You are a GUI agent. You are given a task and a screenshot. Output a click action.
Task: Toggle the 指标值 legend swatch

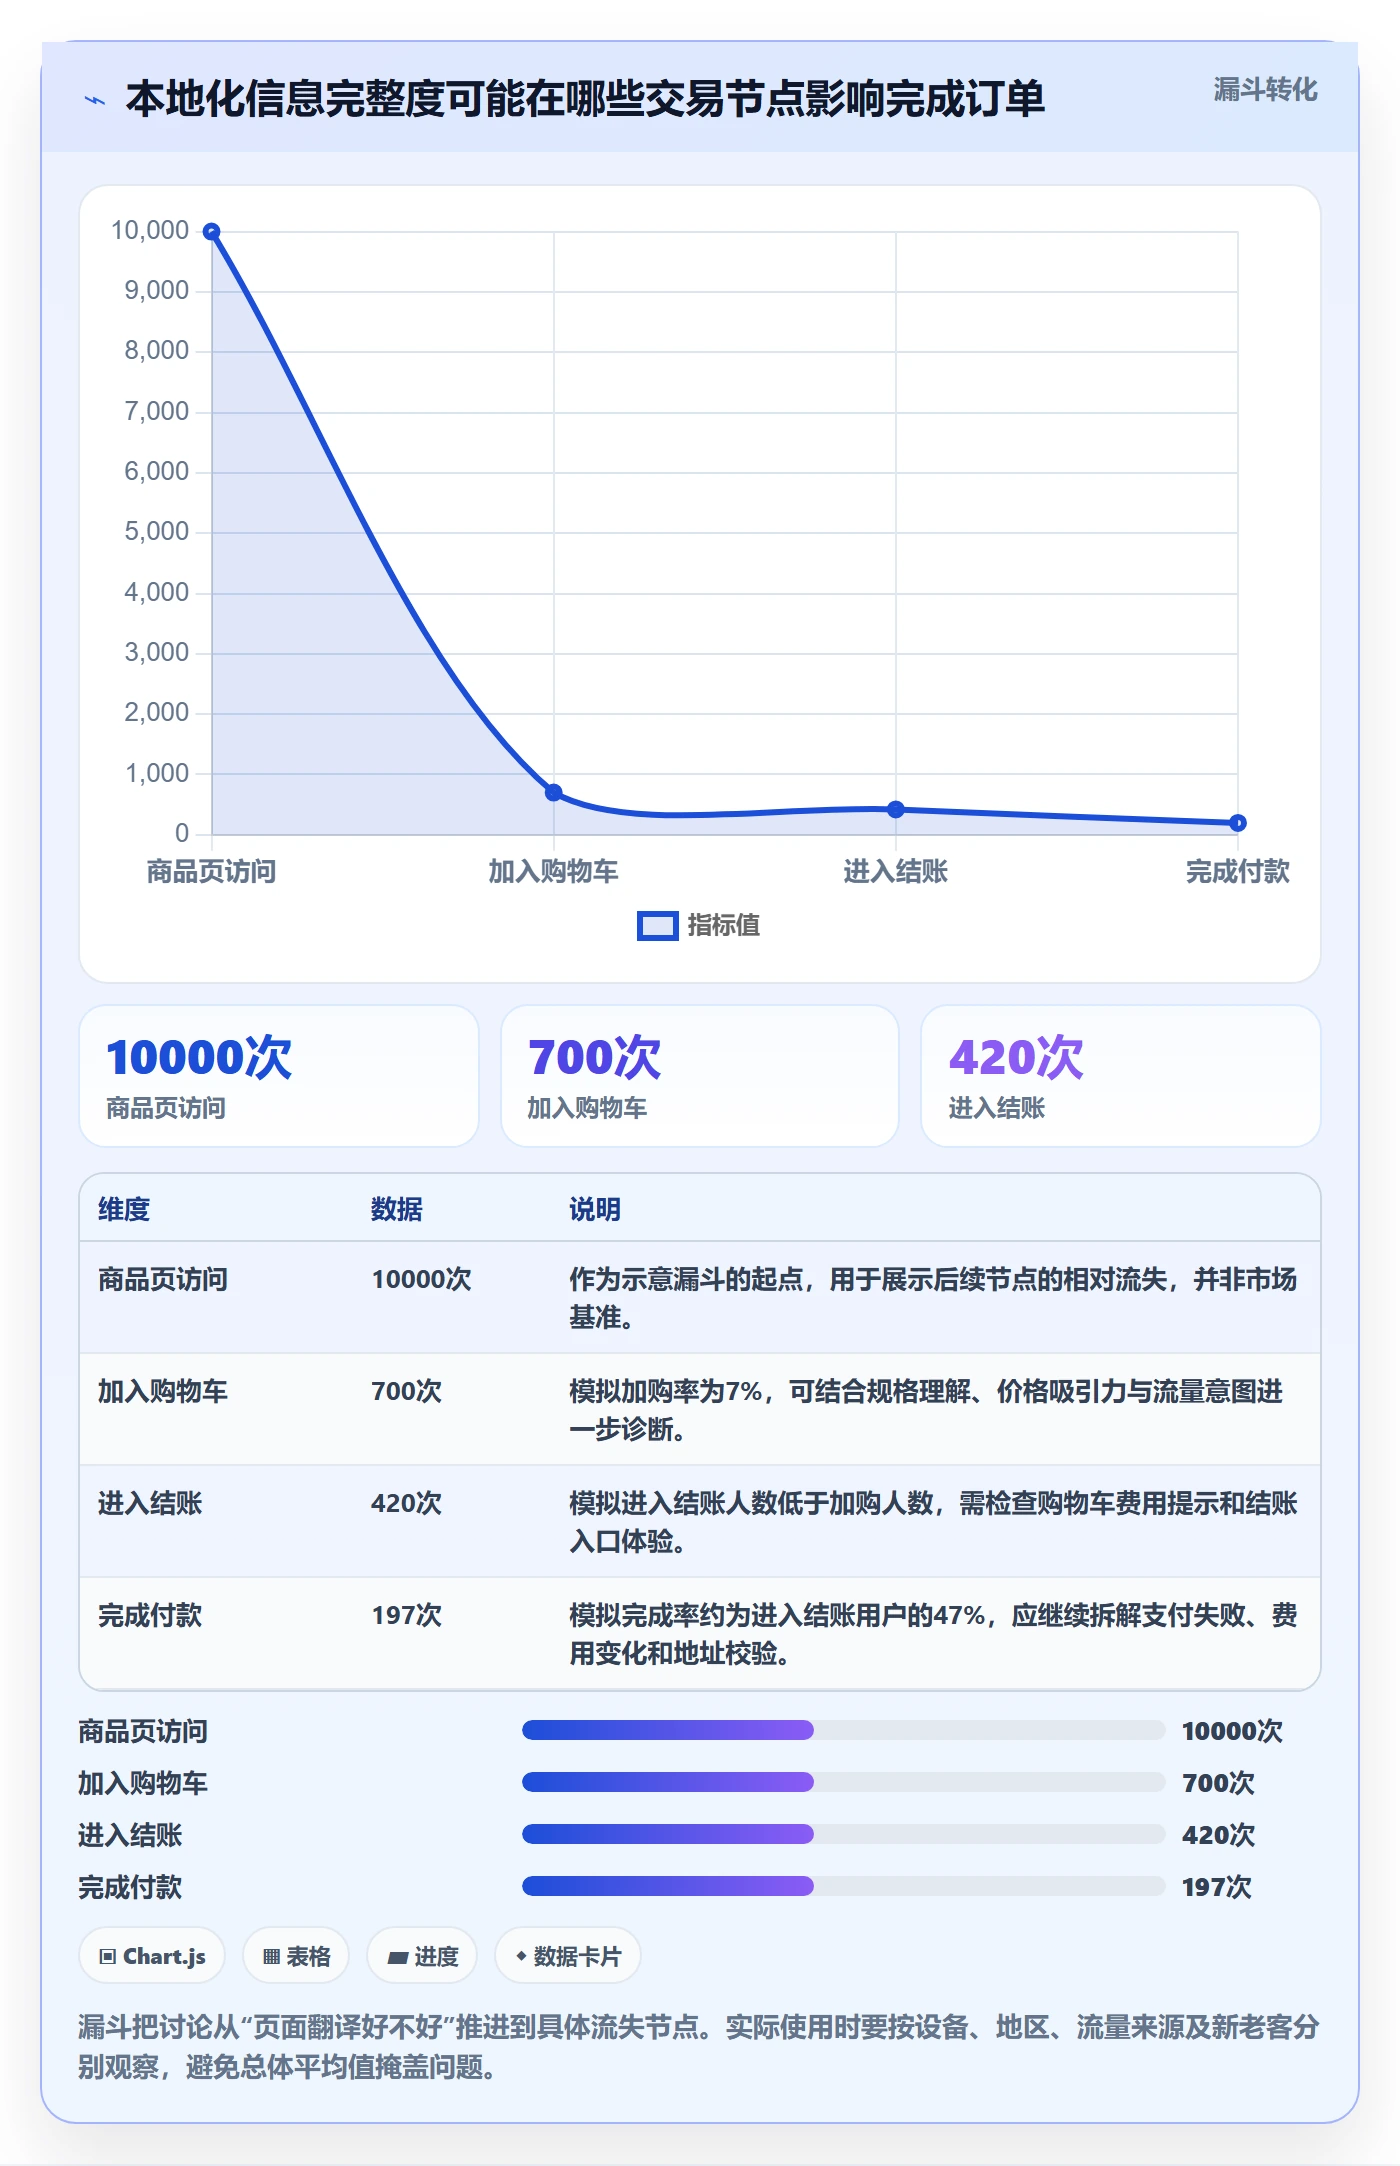(x=658, y=926)
